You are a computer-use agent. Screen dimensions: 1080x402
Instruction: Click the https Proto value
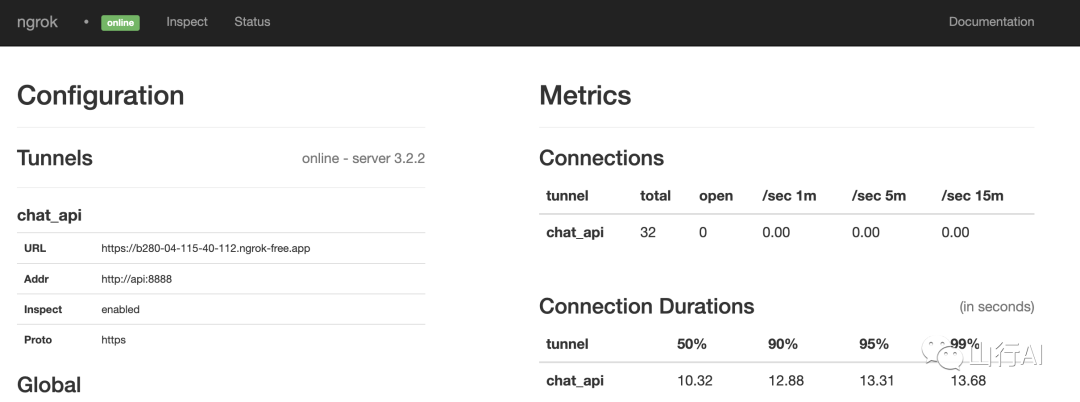pos(114,340)
